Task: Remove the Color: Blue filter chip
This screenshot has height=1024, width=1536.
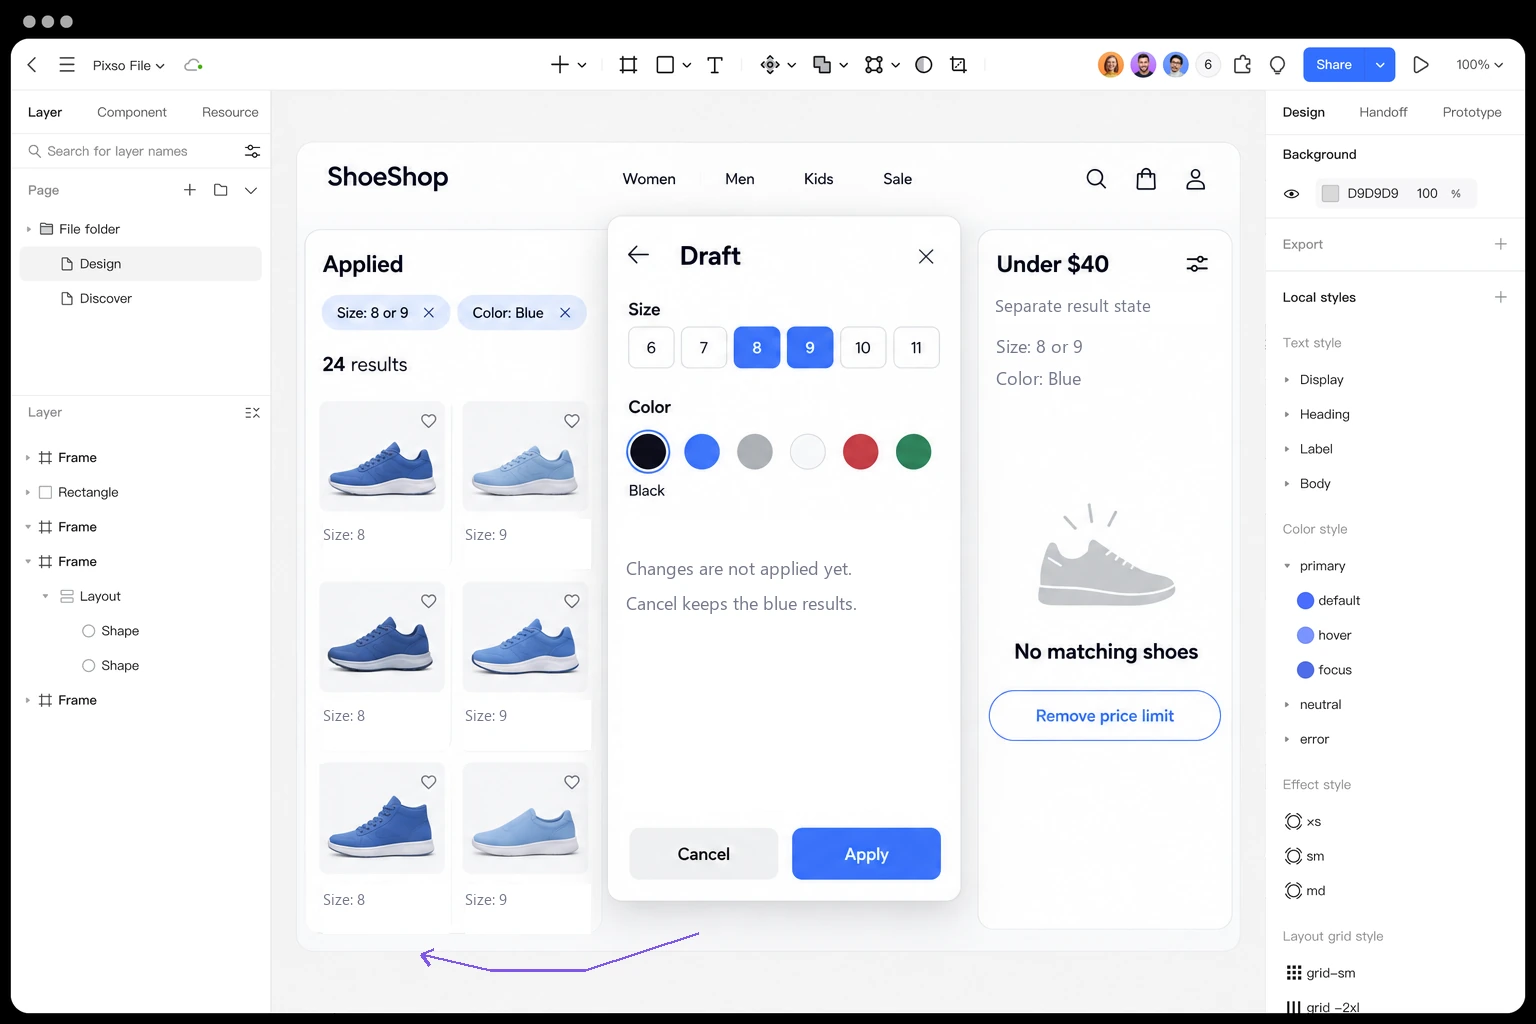Action: pos(565,313)
